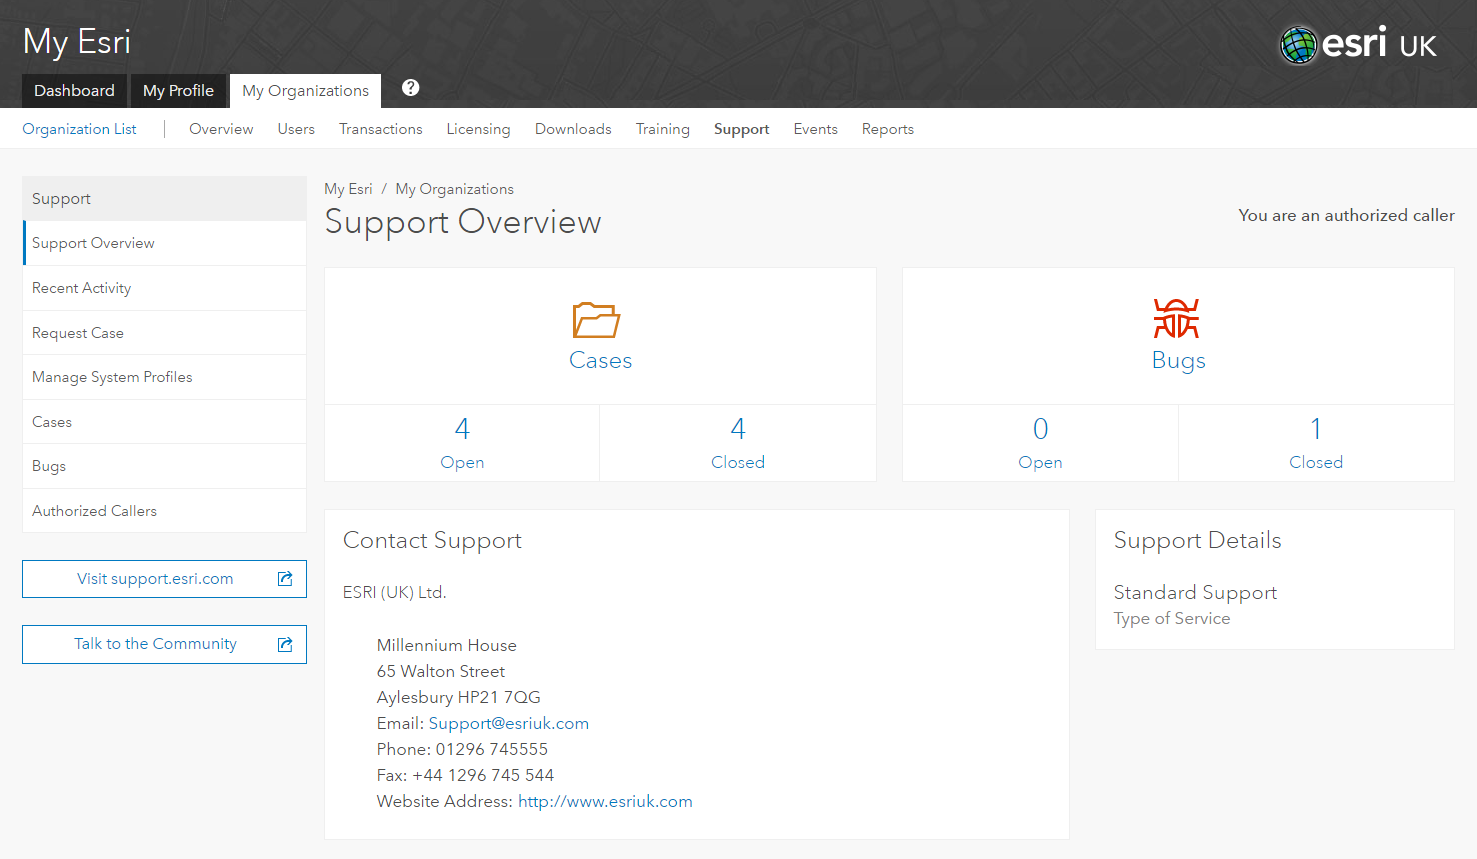
Task: Switch to the My Profile tab
Action: pyautogui.click(x=178, y=91)
